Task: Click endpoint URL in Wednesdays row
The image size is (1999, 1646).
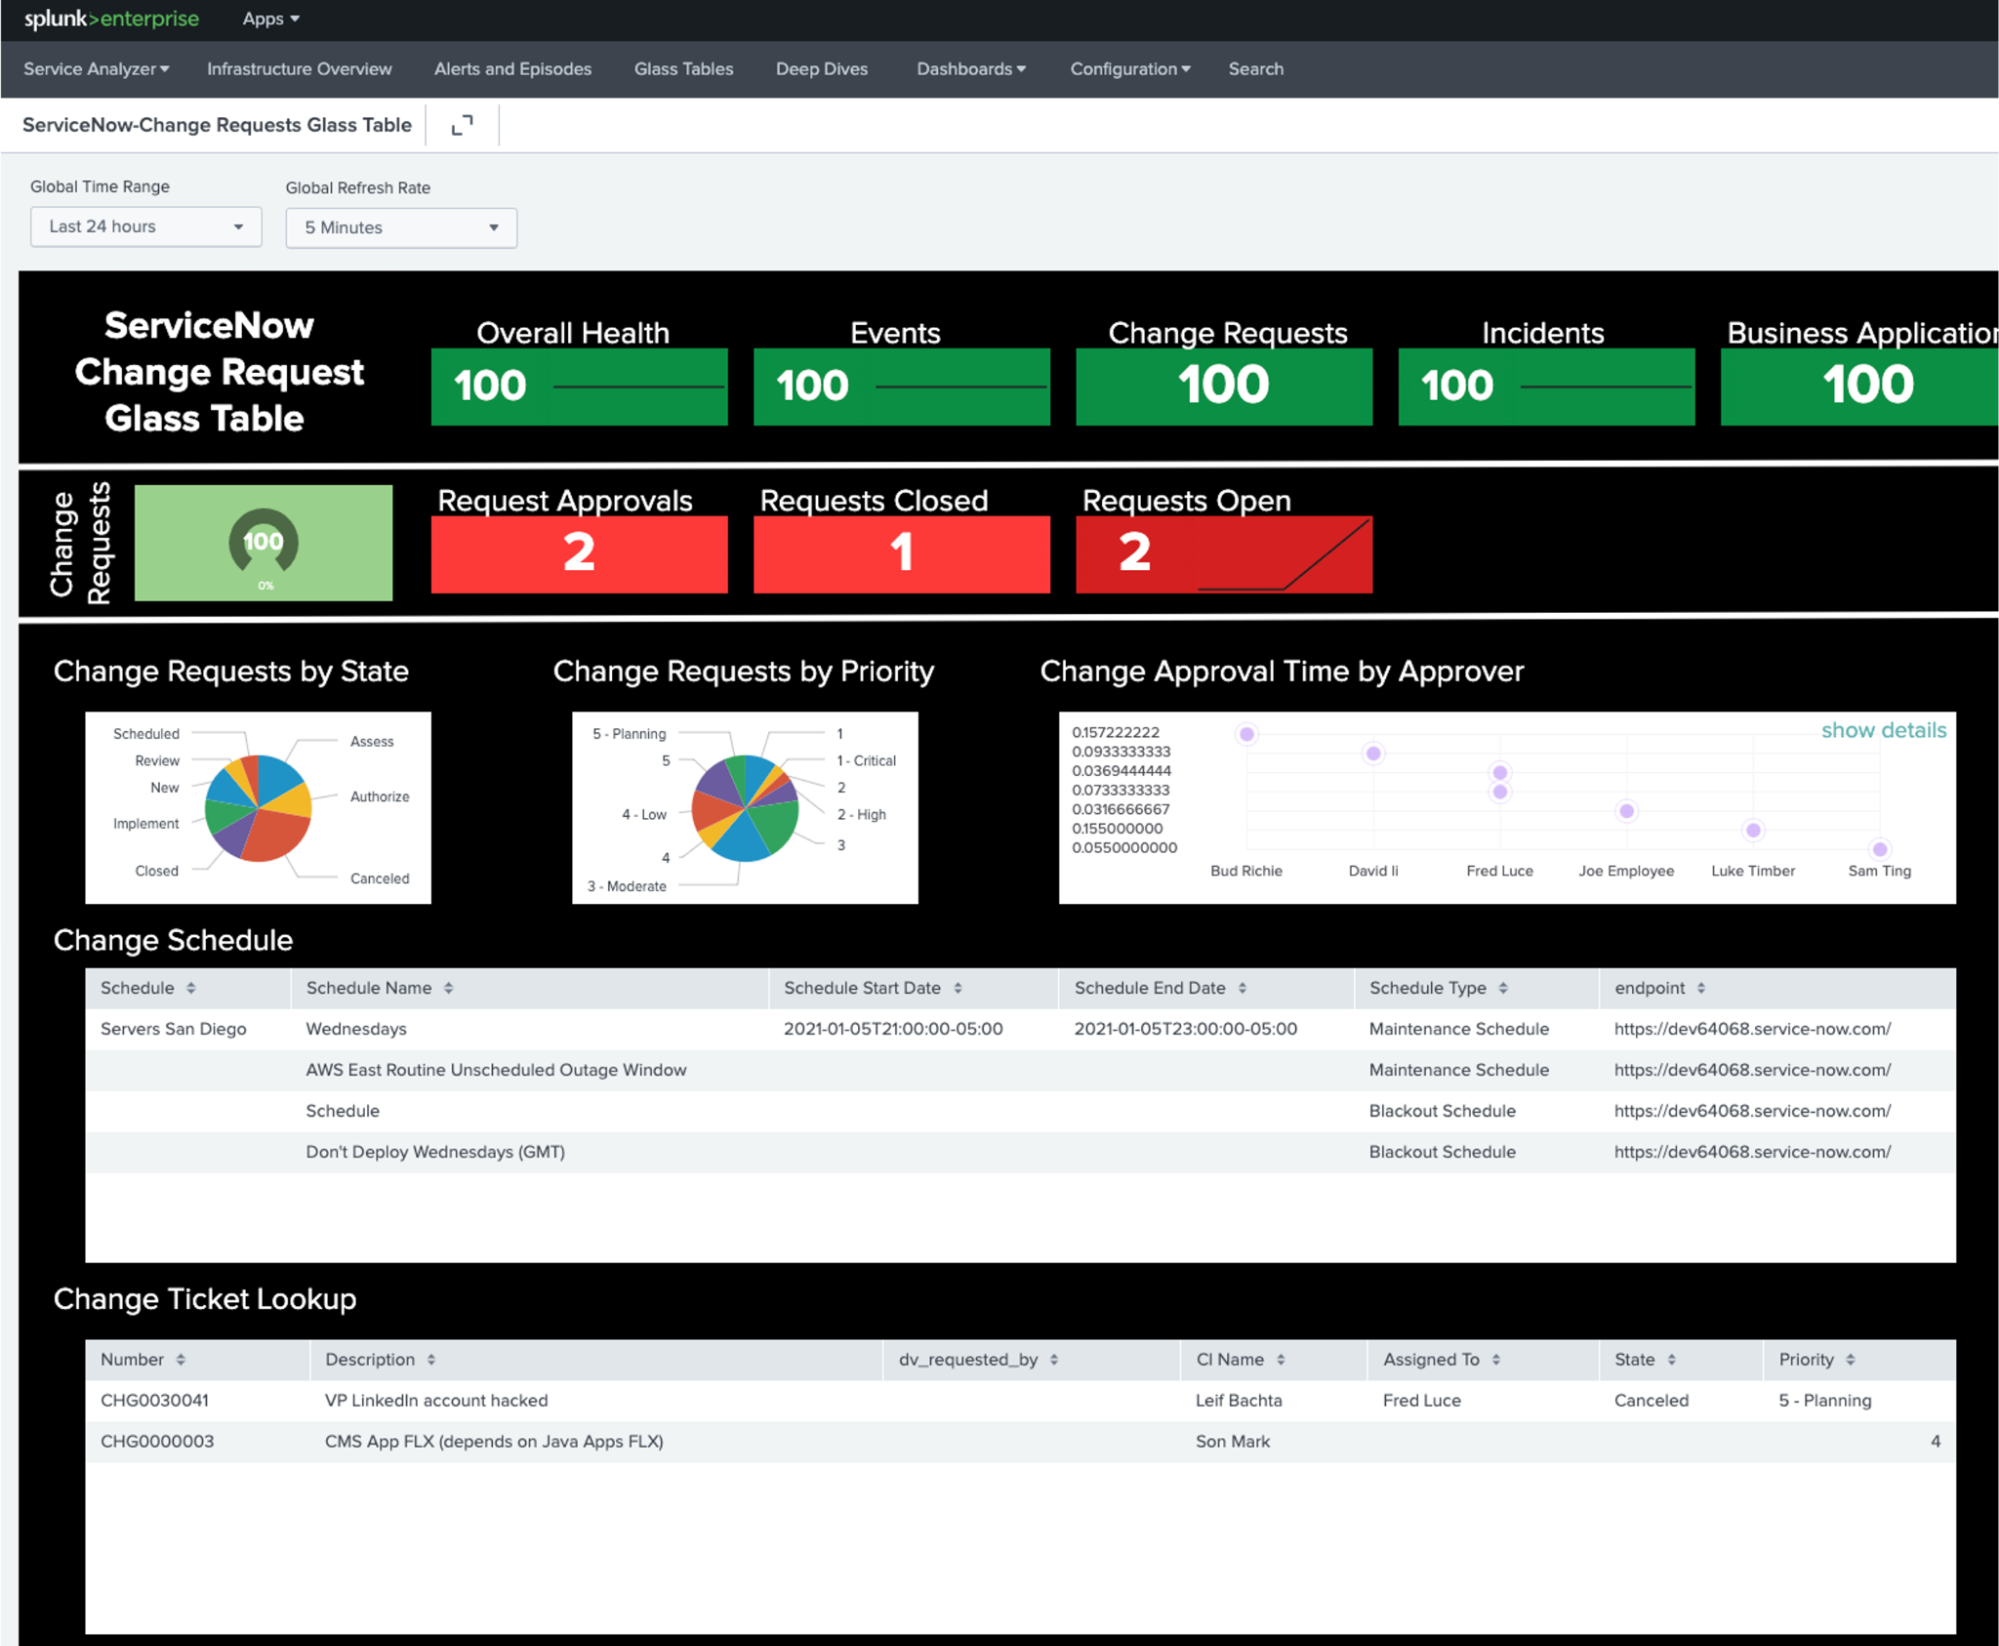Action: tap(1752, 1029)
